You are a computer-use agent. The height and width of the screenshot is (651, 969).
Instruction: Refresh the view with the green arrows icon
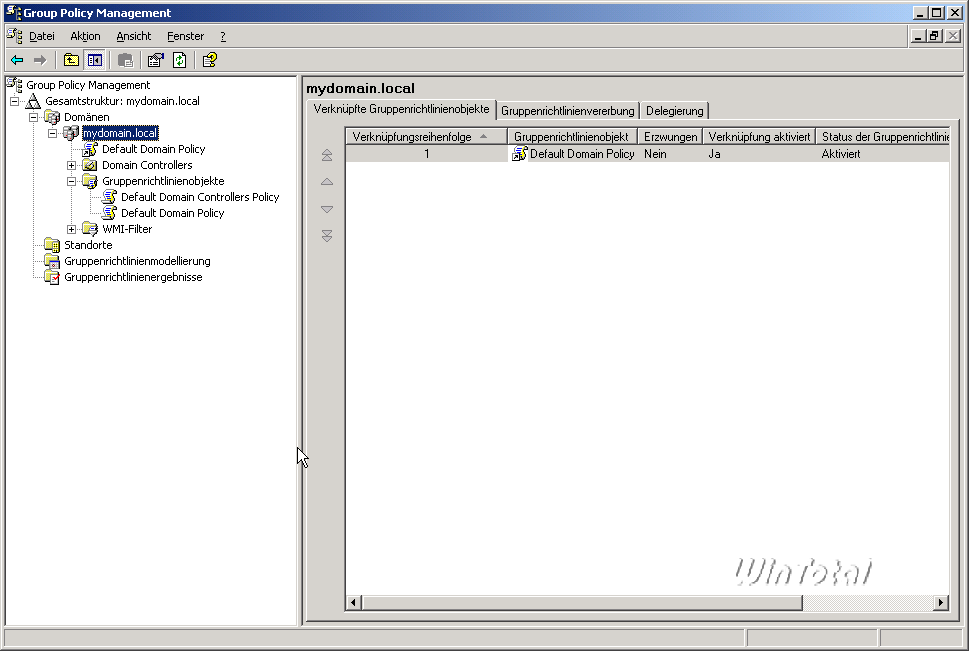pos(179,60)
